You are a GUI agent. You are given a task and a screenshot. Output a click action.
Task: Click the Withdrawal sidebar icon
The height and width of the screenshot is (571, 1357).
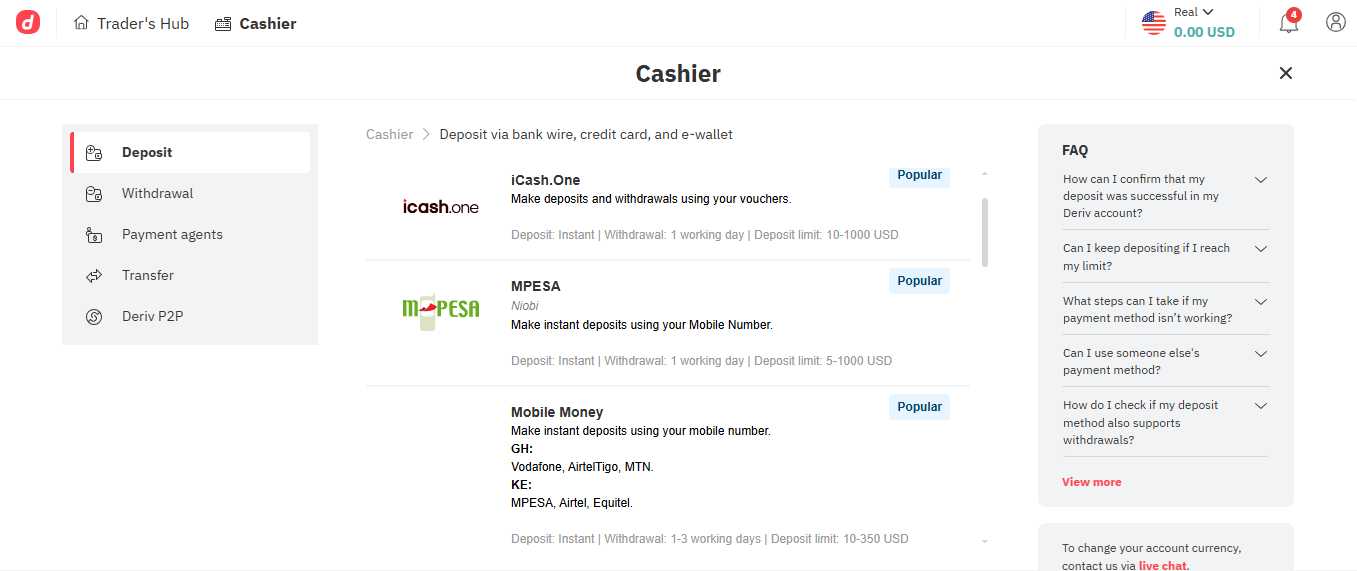pos(94,194)
